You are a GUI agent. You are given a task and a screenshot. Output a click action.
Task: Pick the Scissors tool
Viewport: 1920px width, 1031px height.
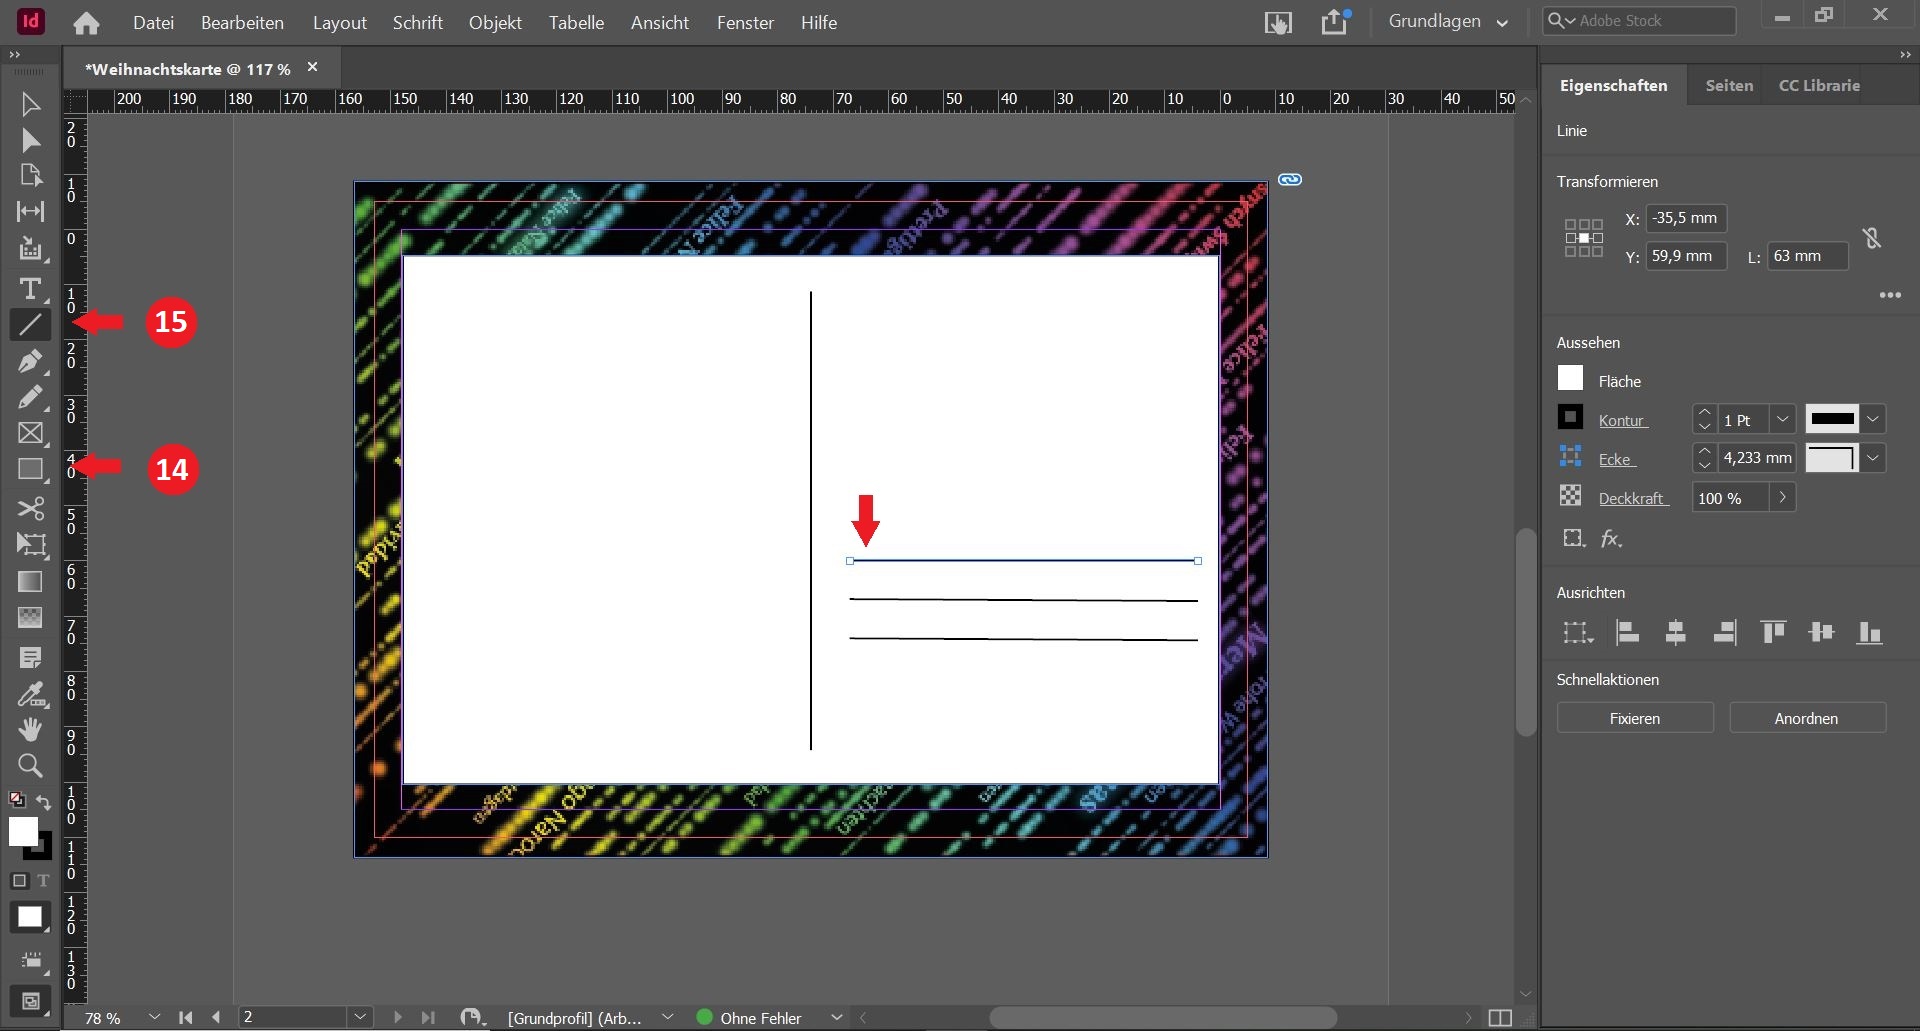click(x=30, y=508)
